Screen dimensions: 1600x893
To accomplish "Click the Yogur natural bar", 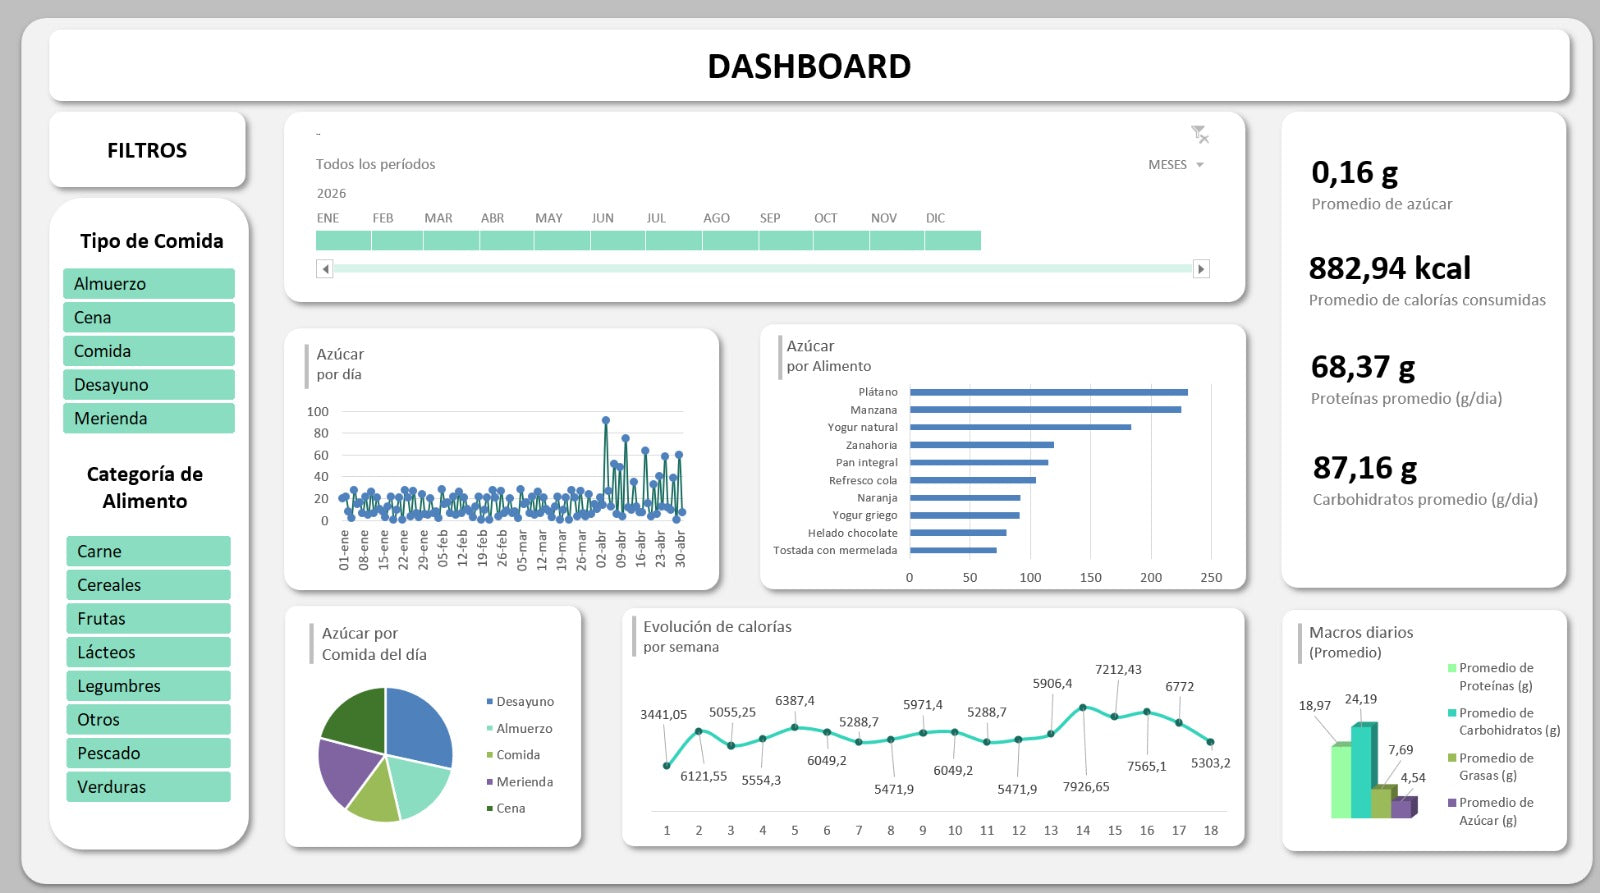I will click(1020, 427).
